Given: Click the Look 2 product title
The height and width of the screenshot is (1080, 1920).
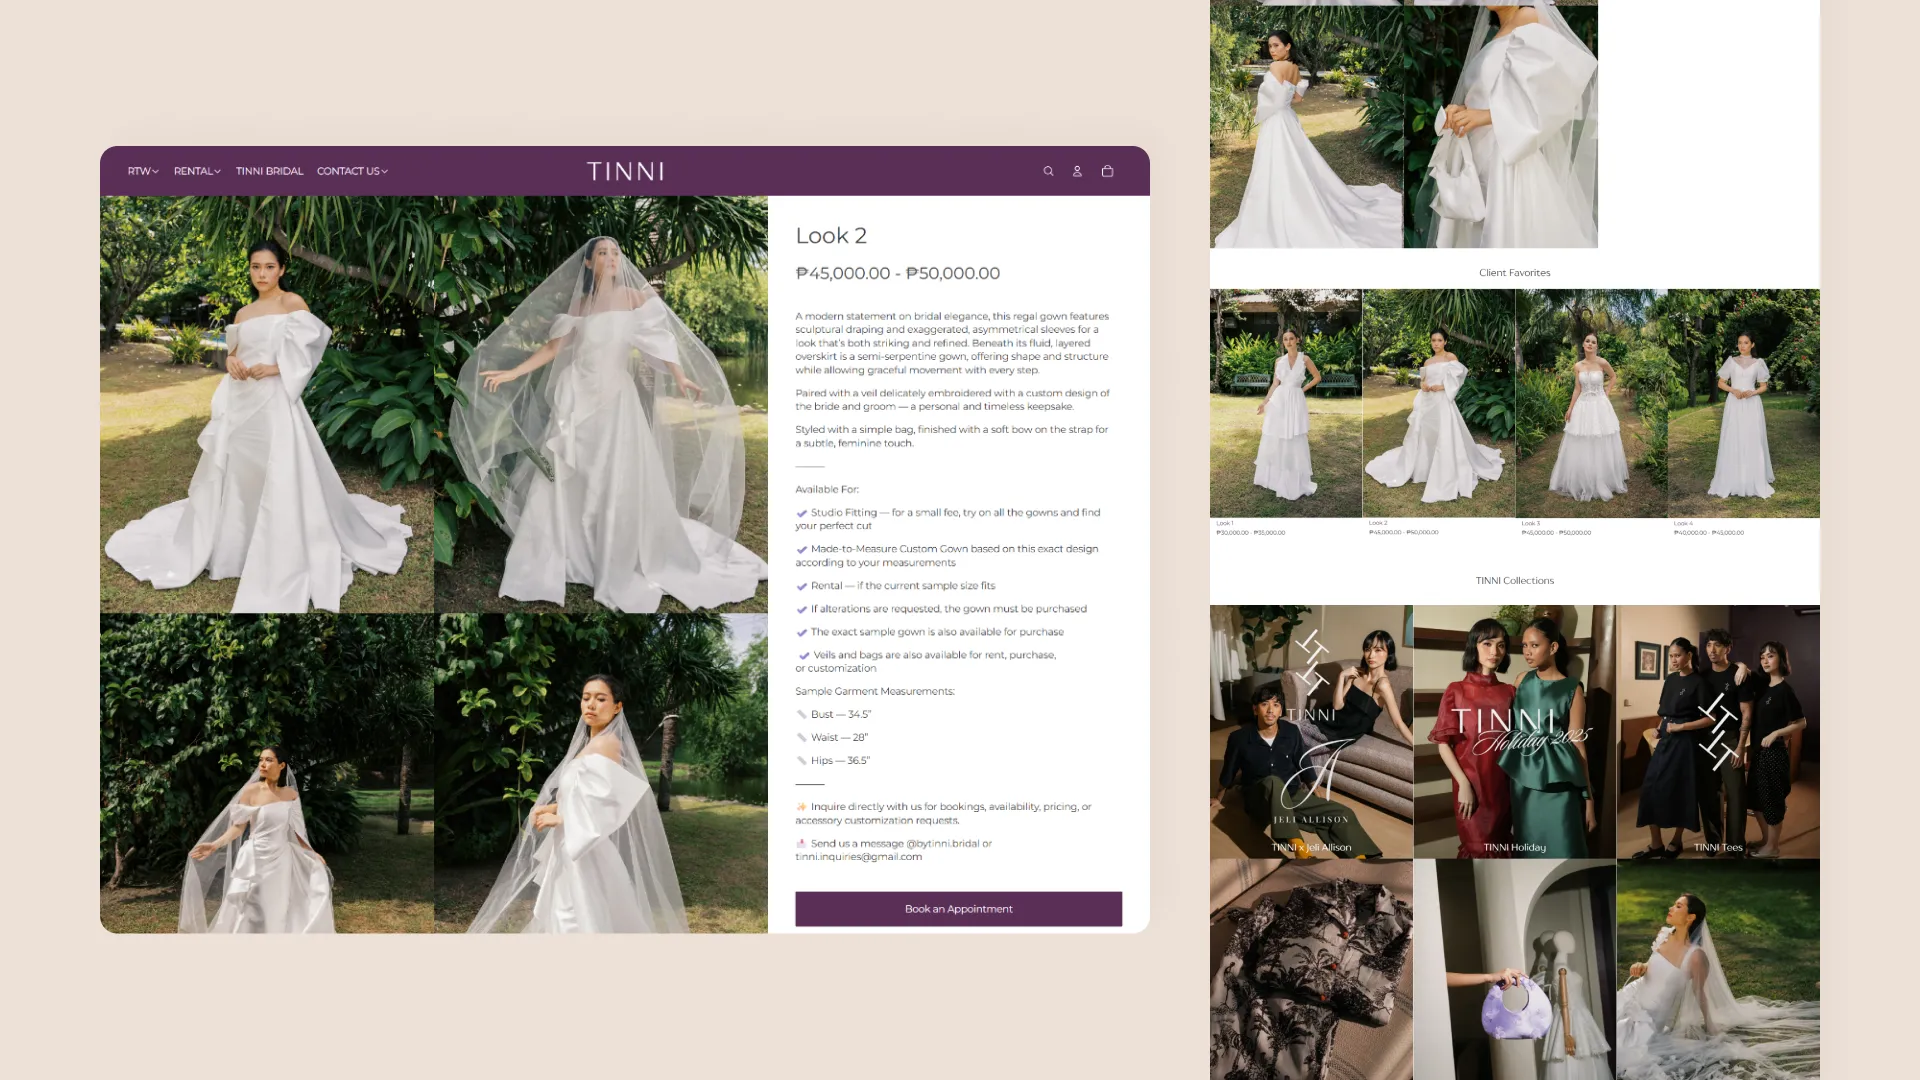Looking at the screenshot, I should [831, 236].
